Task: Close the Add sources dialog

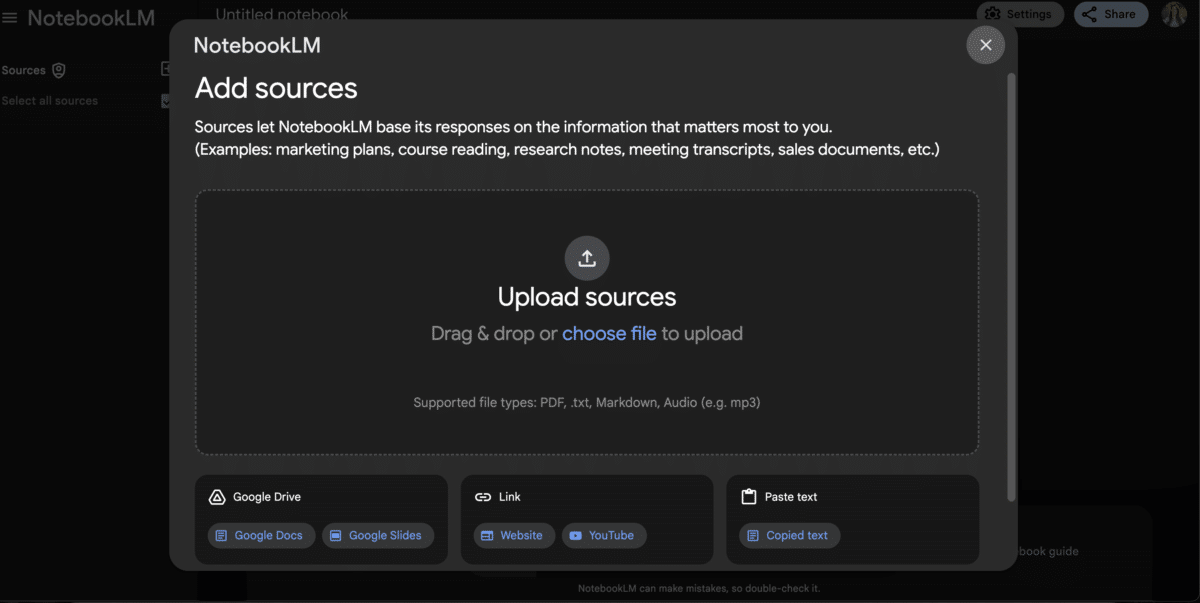Action: pyautogui.click(x=985, y=45)
